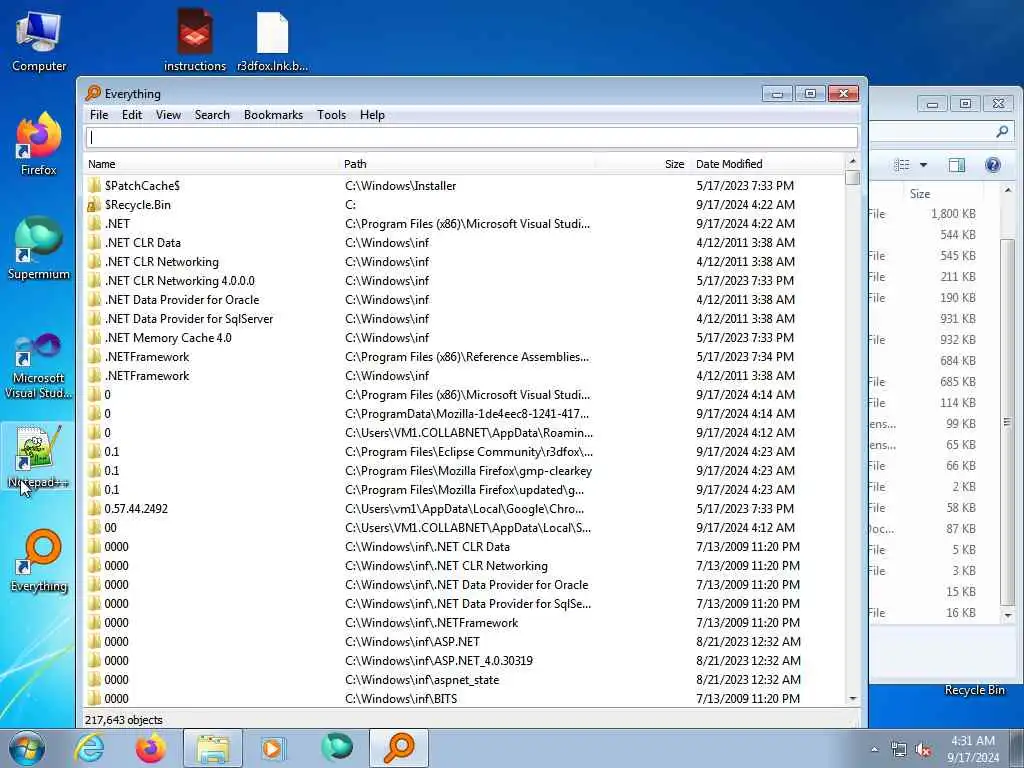Open Windows Media Player from taskbar
The image size is (1024, 768).
coord(273,748)
